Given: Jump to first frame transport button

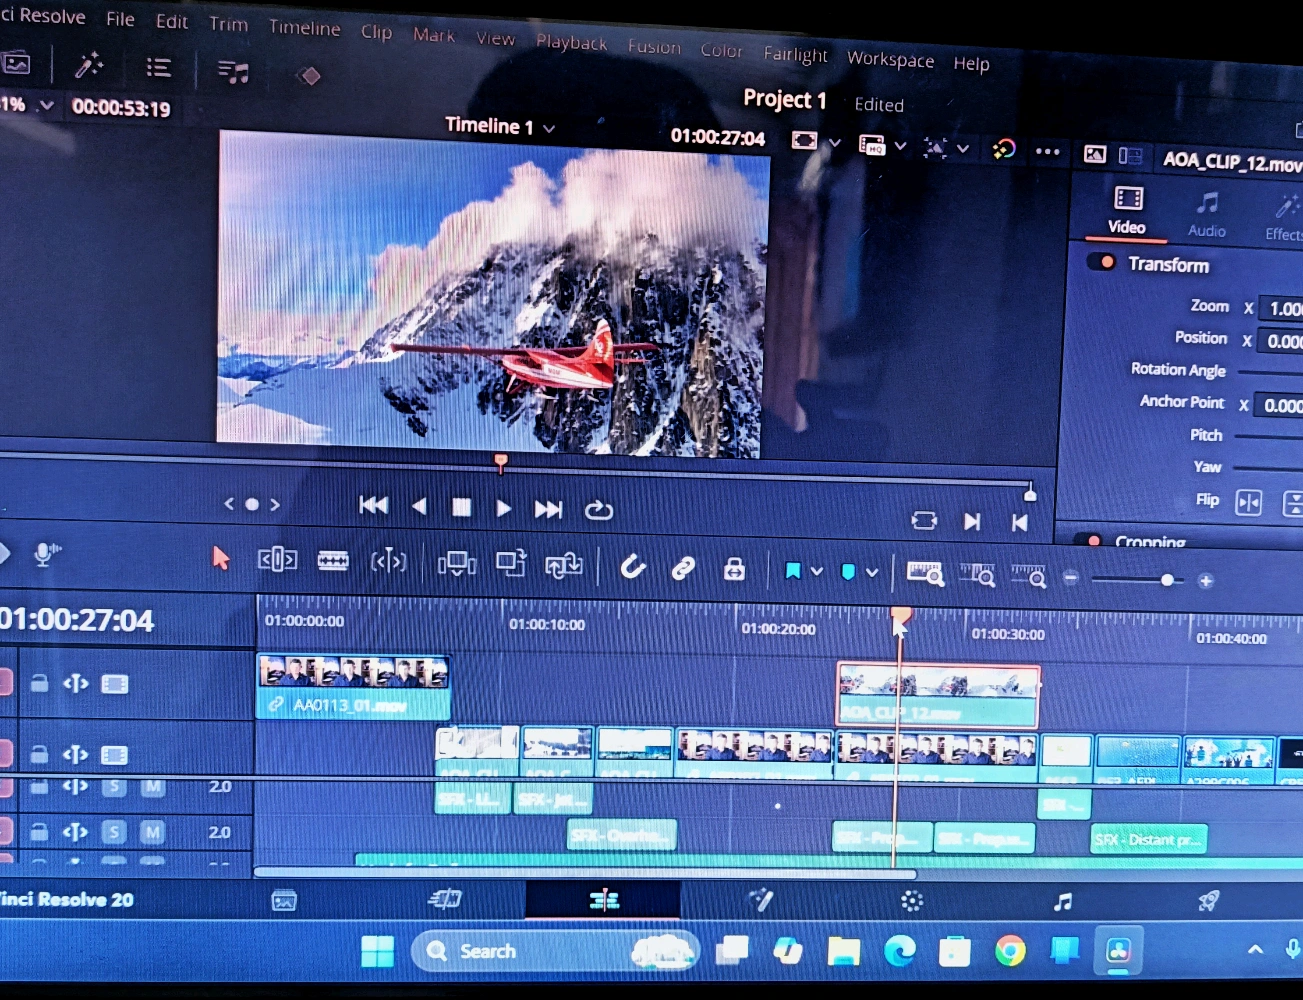Looking at the screenshot, I should [x=373, y=505].
